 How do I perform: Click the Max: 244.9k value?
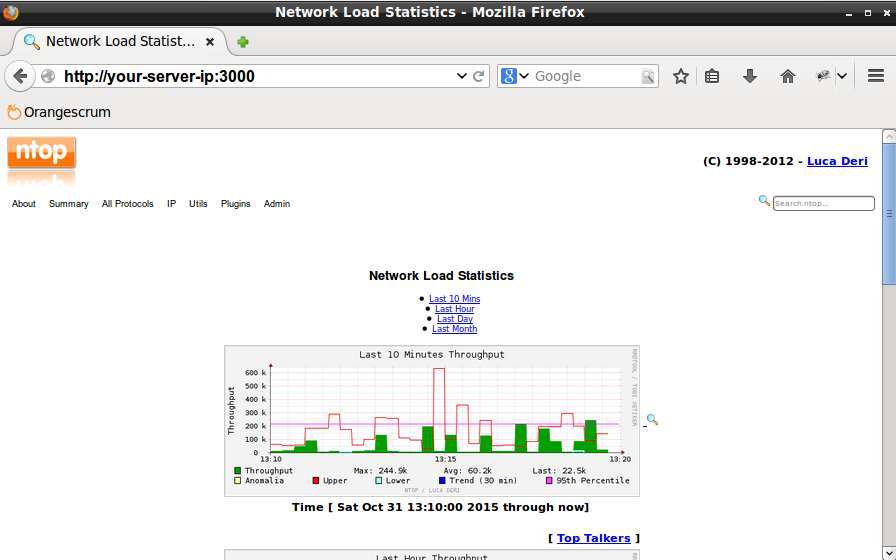pyautogui.click(x=381, y=471)
